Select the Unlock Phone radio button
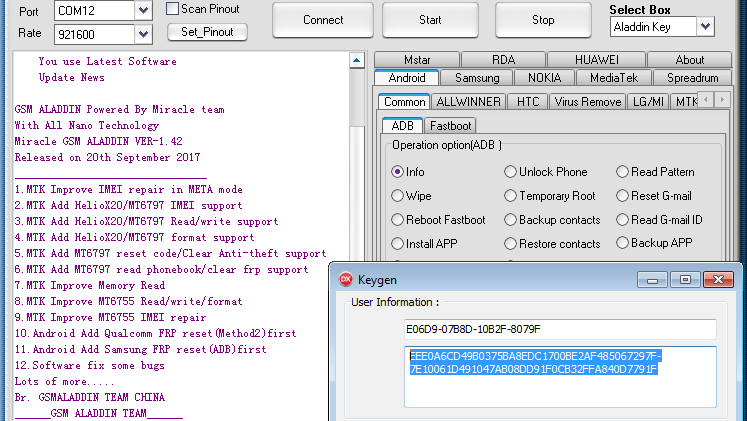The width and height of the screenshot is (747, 421). 510,171
